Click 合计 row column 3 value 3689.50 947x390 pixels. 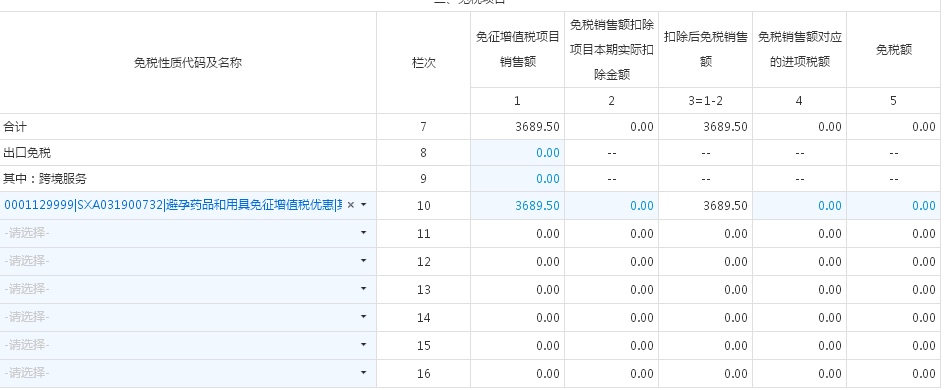pyautogui.click(x=725, y=127)
